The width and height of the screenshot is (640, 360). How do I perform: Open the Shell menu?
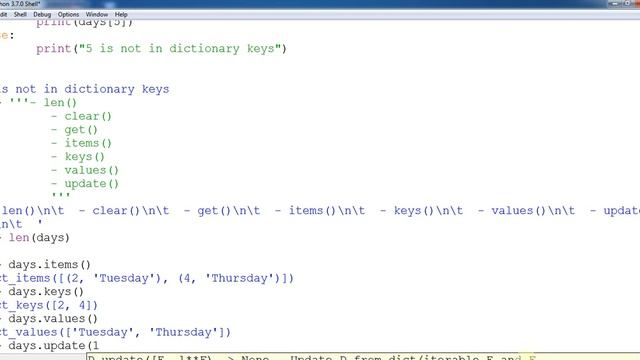tap(20, 14)
